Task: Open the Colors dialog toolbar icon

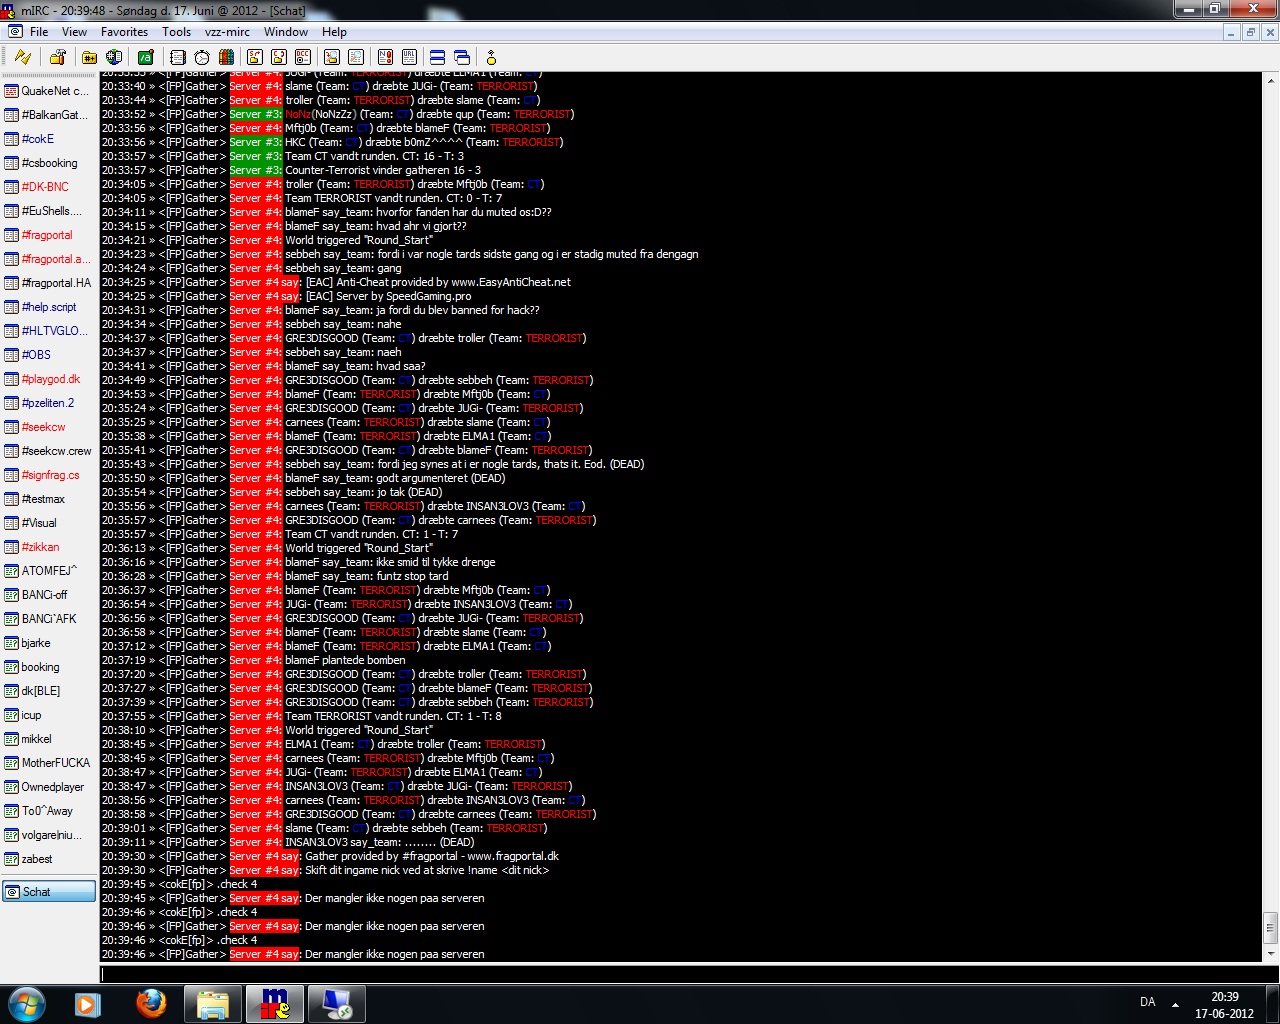Action: tap(226, 57)
